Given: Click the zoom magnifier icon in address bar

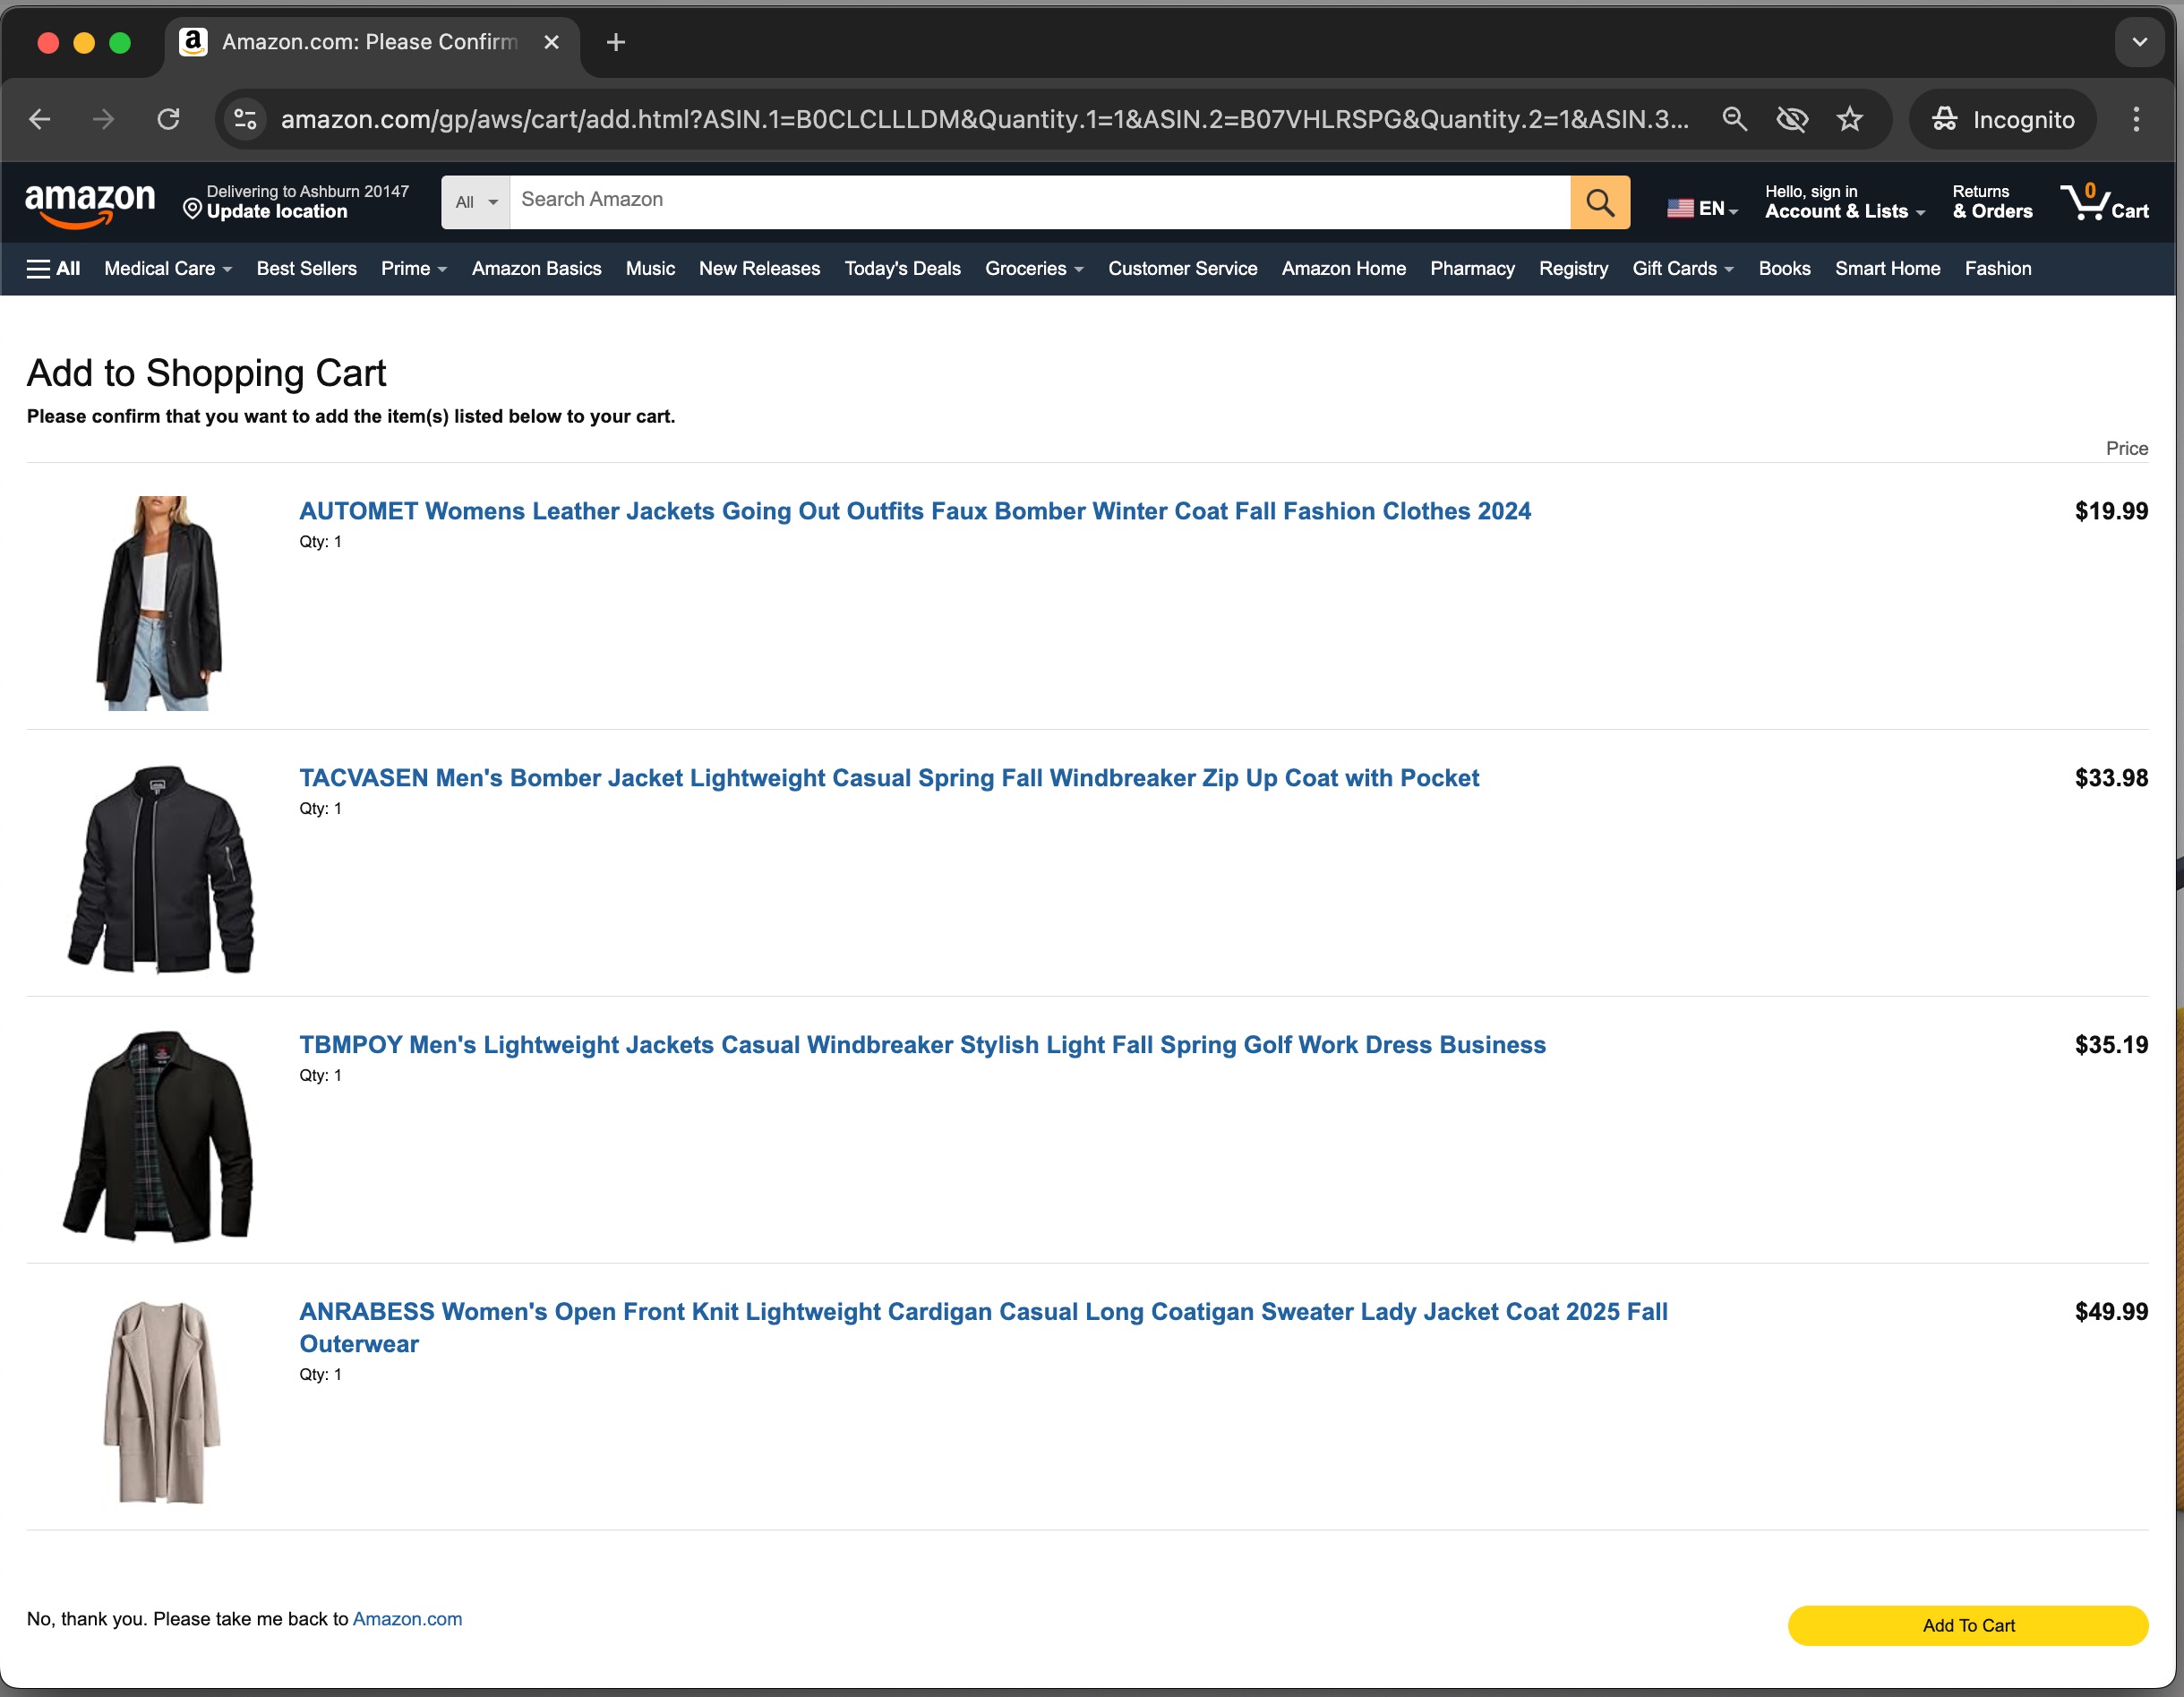Looking at the screenshot, I should [x=1734, y=120].
